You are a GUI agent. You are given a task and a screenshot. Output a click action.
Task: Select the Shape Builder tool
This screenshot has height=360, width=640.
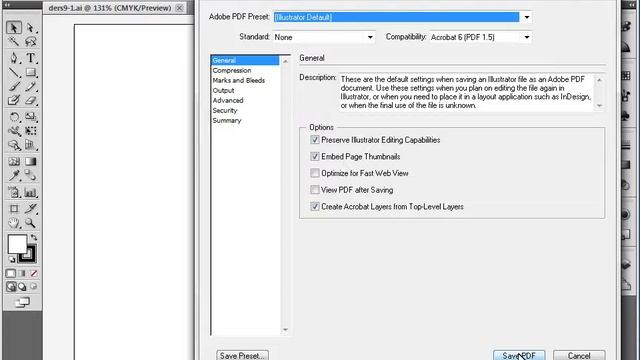click(x=14, y=145)
